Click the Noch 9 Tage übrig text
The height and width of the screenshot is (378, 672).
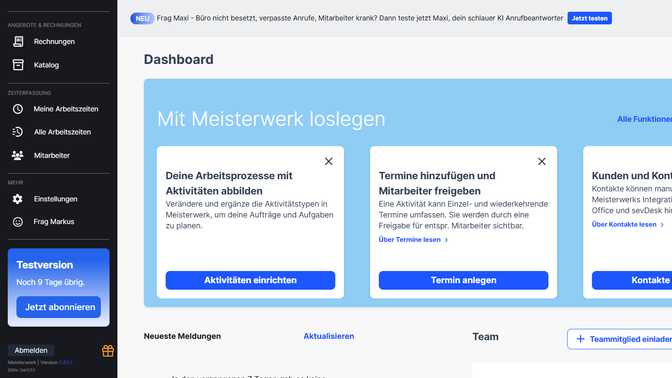point(51,282)
